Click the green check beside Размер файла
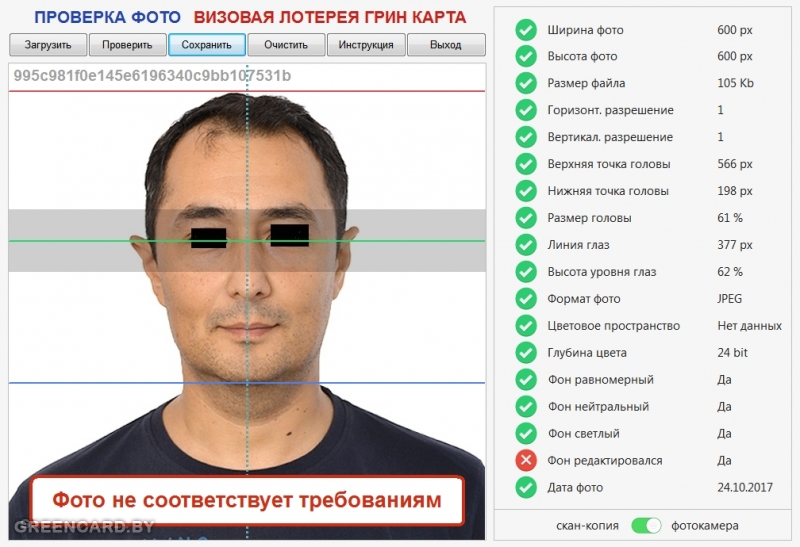Screen dimensions: 800x547 point(526,83)
